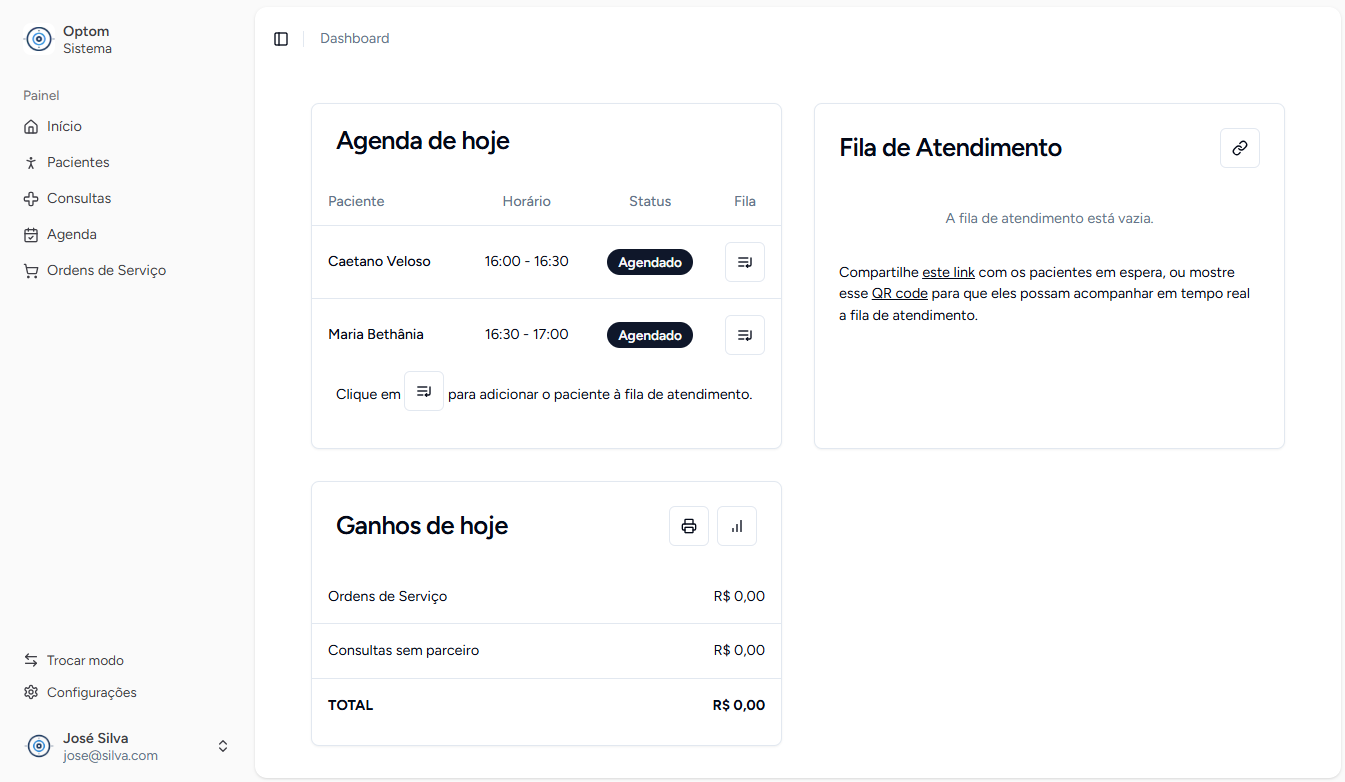Click Caetano Veloso's Agendado status badge
Viewport: 1345px width, 782px height.
pyautogui.click(x=650, y=262)
